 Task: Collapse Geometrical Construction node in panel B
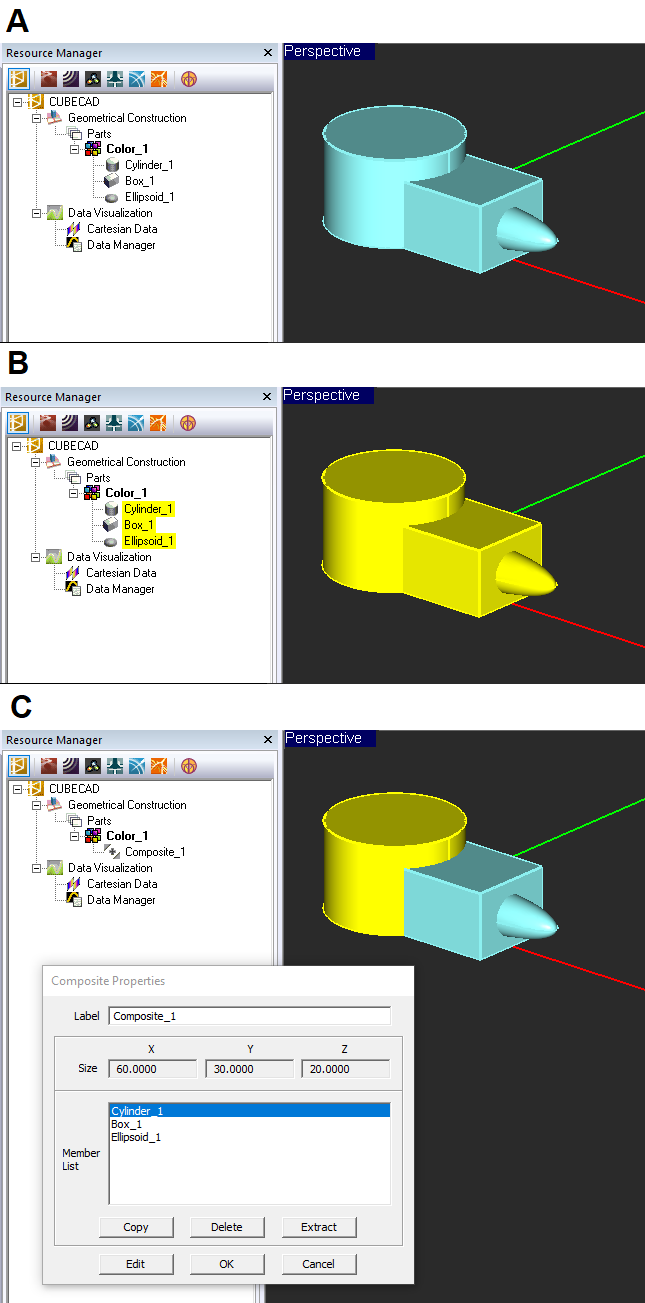click(35, 462)
